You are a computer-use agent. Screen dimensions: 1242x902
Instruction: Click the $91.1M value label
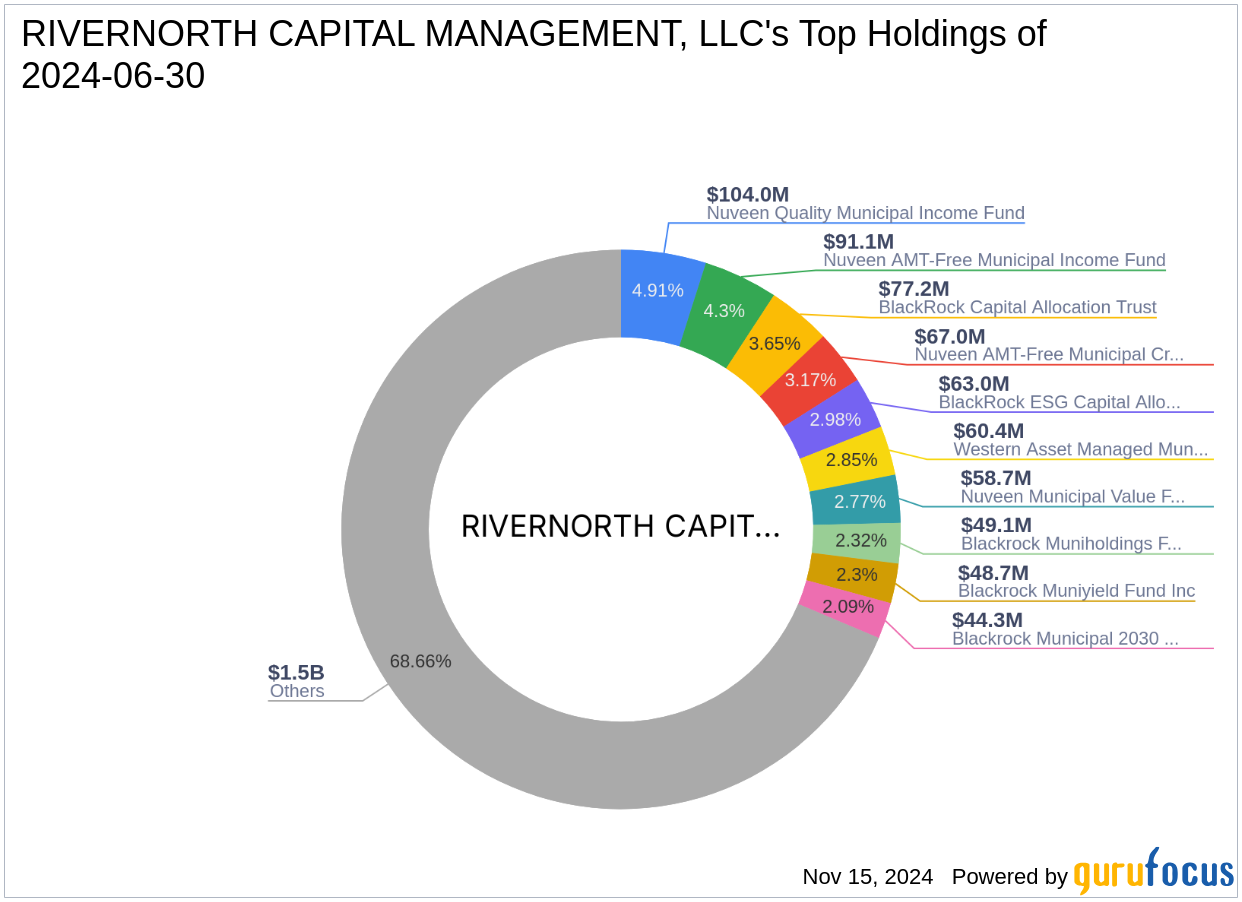tap(858, 242)
